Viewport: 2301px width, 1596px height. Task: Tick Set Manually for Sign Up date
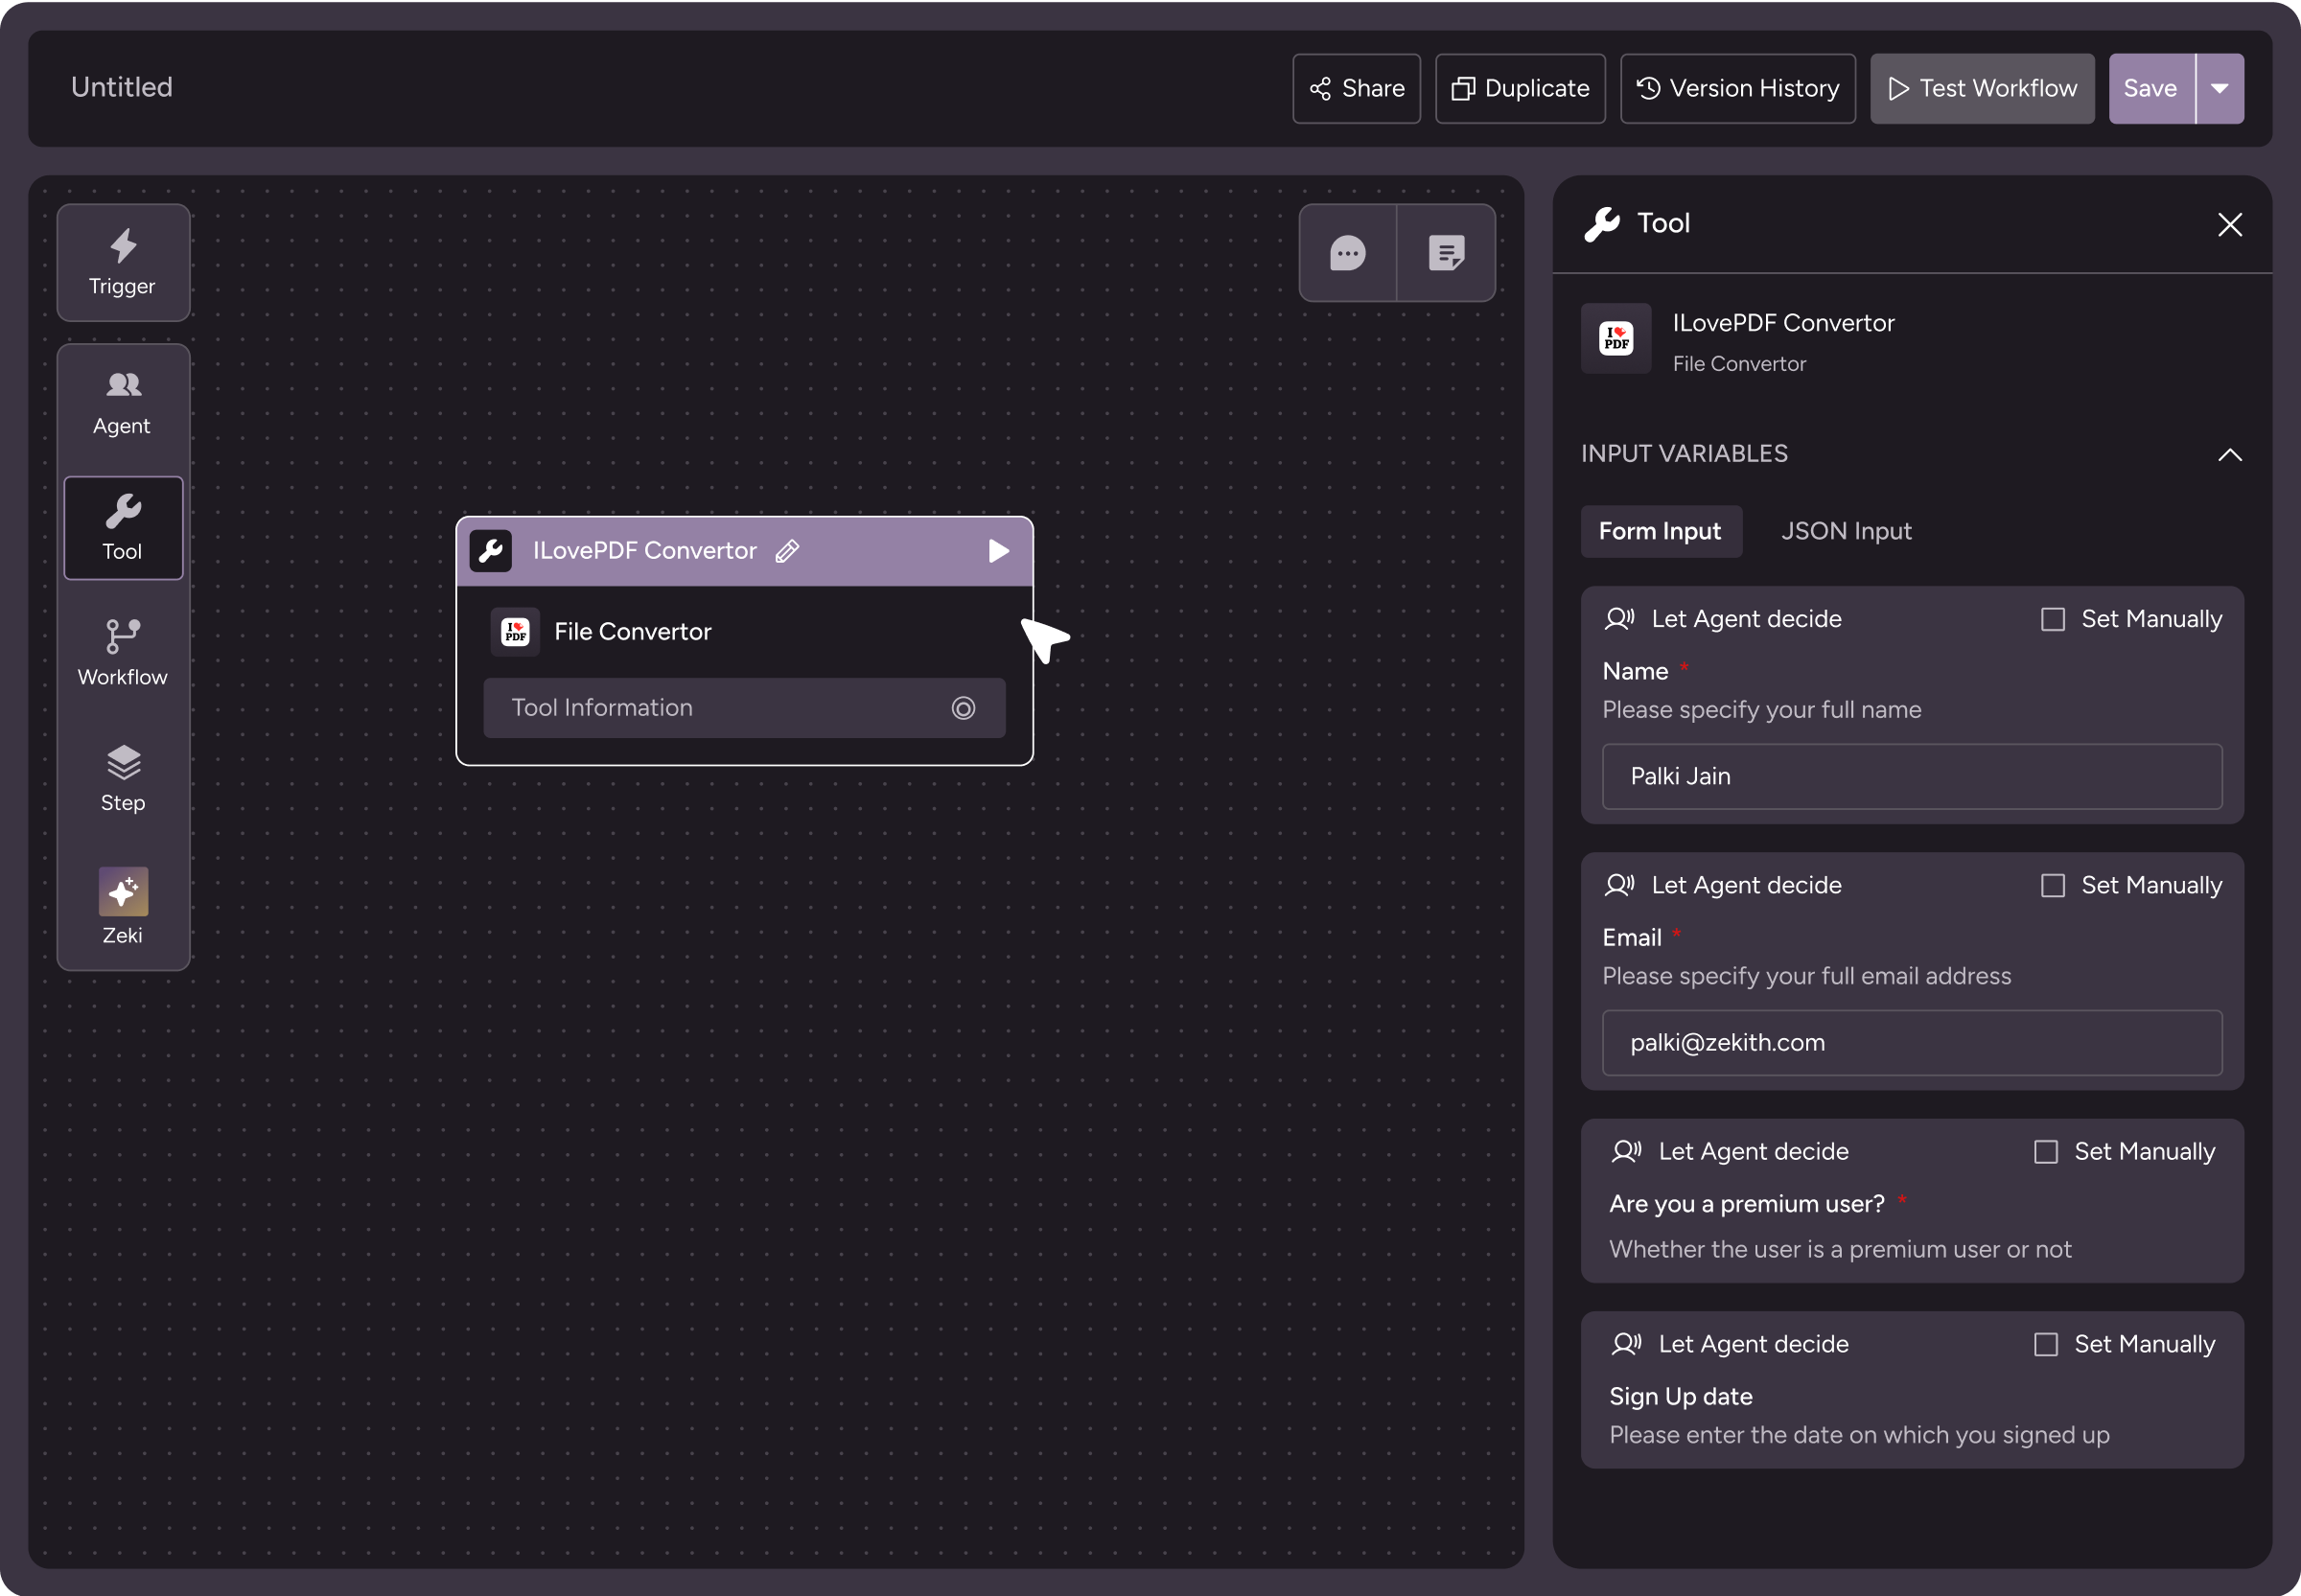click(2045, 1344)
